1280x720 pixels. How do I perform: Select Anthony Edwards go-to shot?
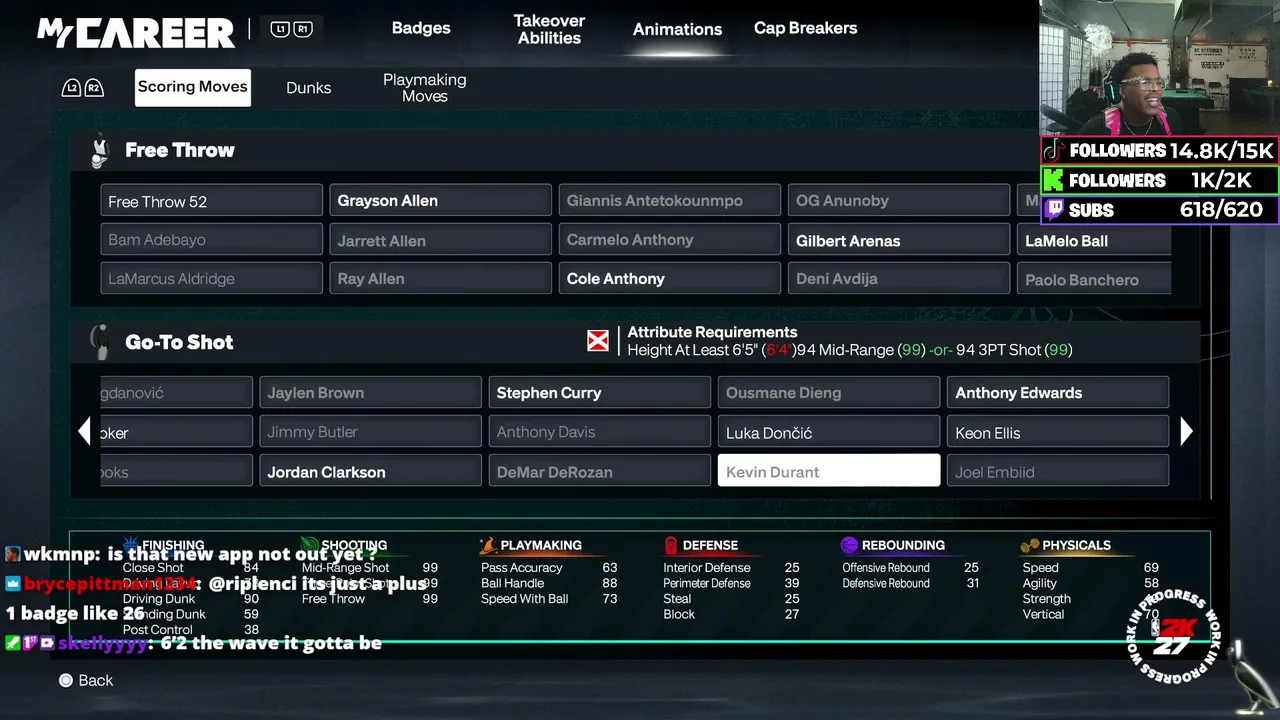pos(1058,392)
